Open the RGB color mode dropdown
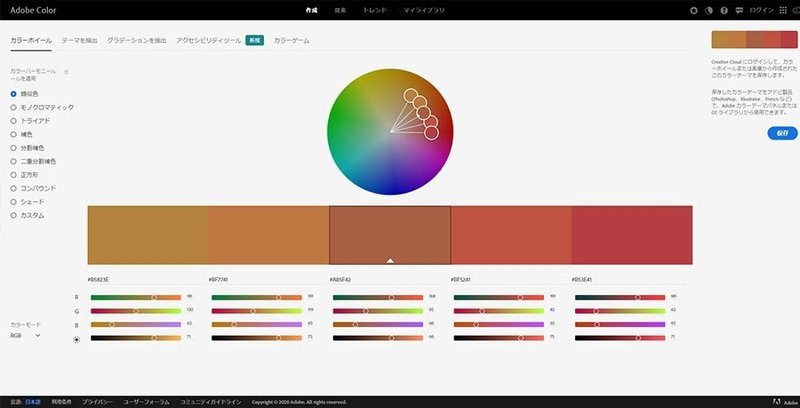Image resolution: width=800 pixels, height=408 pixels. [x=26, y=336]
